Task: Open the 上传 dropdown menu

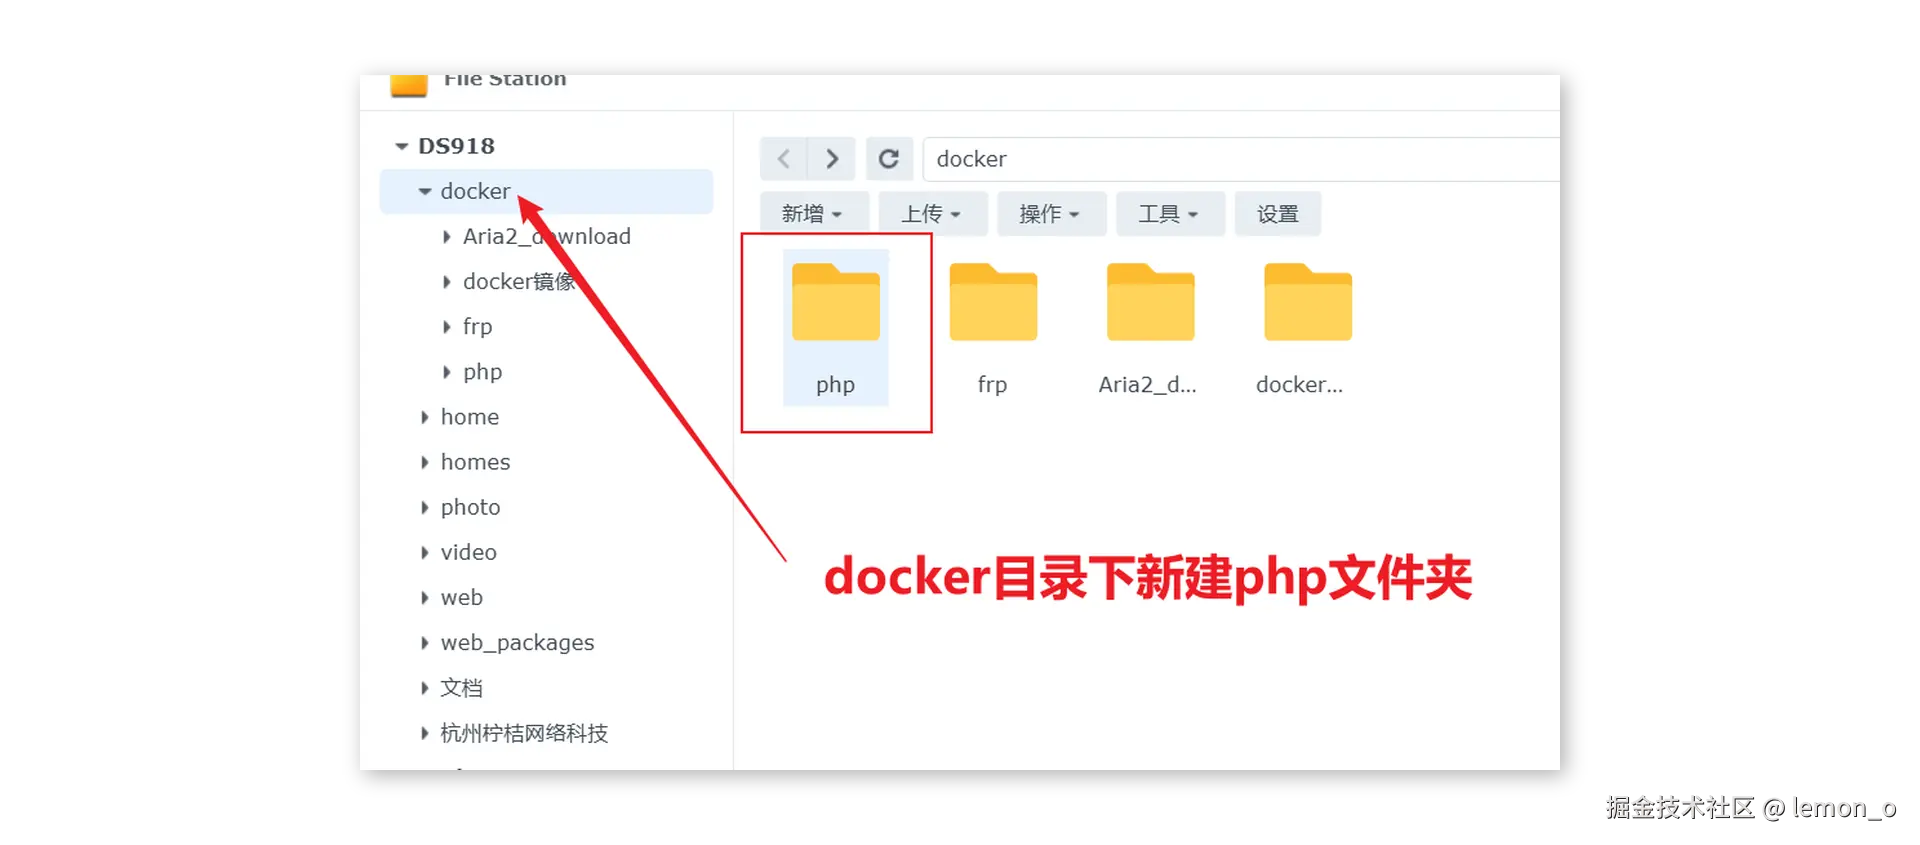Action: pyautogui.click(x=933, y=214)
